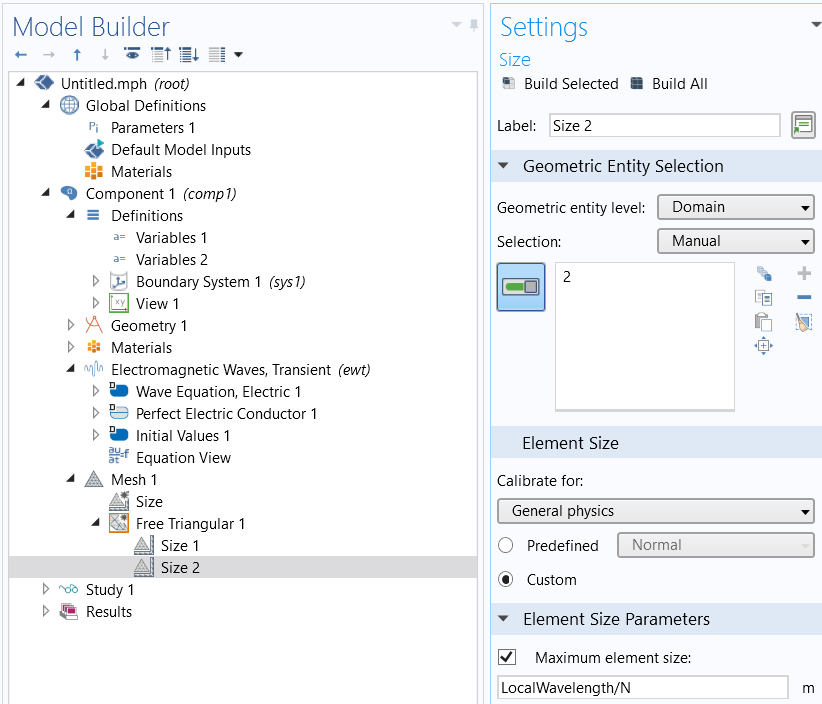Screen dimensions: 822x704
Task: Click the minus icon to remove from selection
Action: coord(804,298)
